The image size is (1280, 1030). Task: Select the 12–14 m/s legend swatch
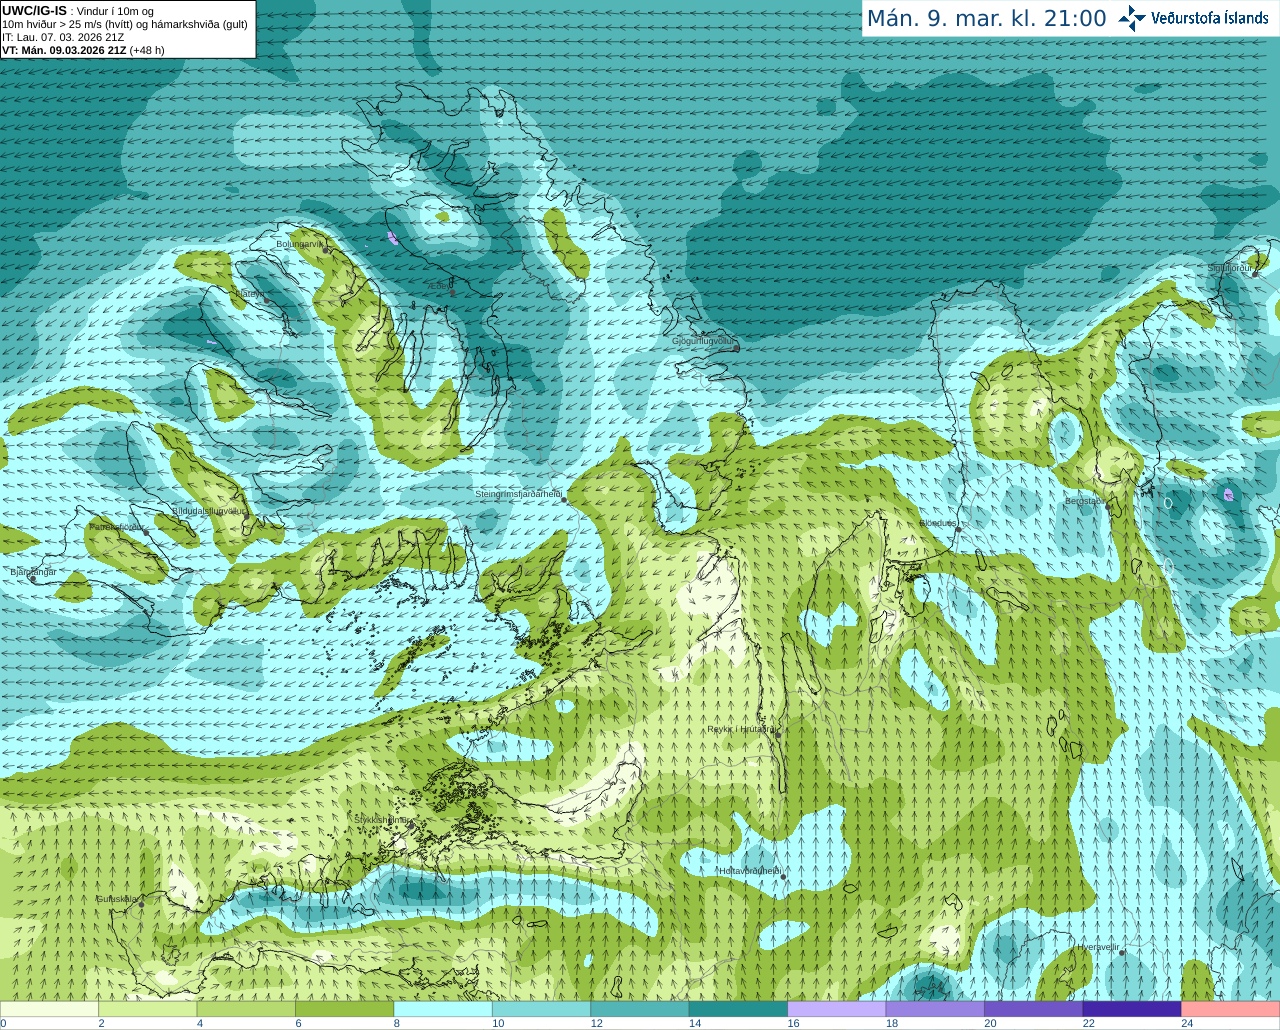(x=640, y=1009)
